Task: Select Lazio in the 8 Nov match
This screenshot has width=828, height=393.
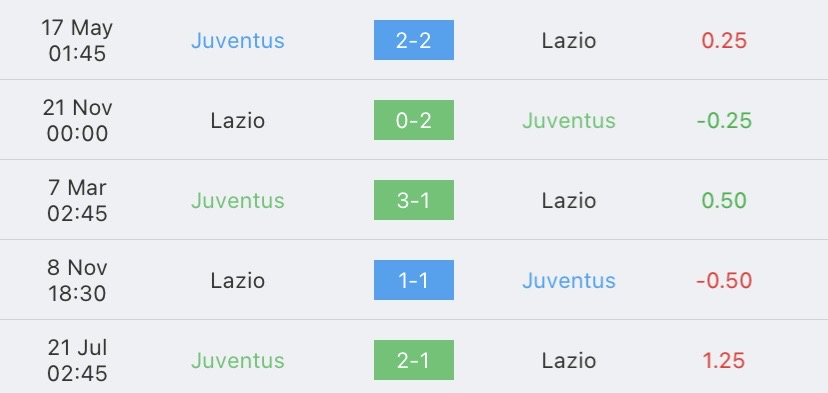Action: [238, 280]
